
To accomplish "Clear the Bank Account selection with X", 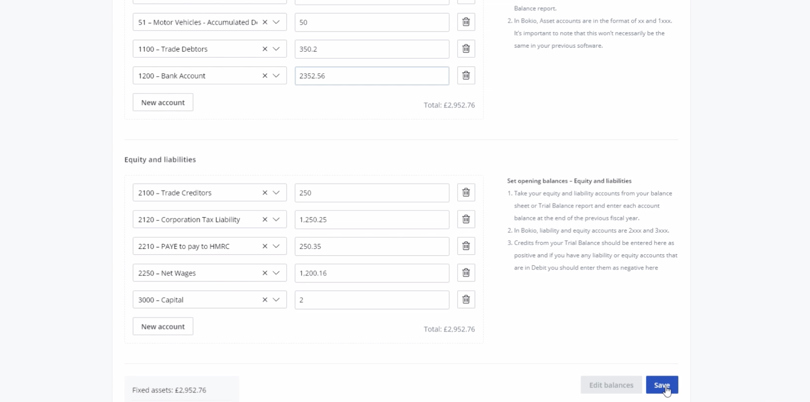I will pyautogui.click(x=265, y=76).
